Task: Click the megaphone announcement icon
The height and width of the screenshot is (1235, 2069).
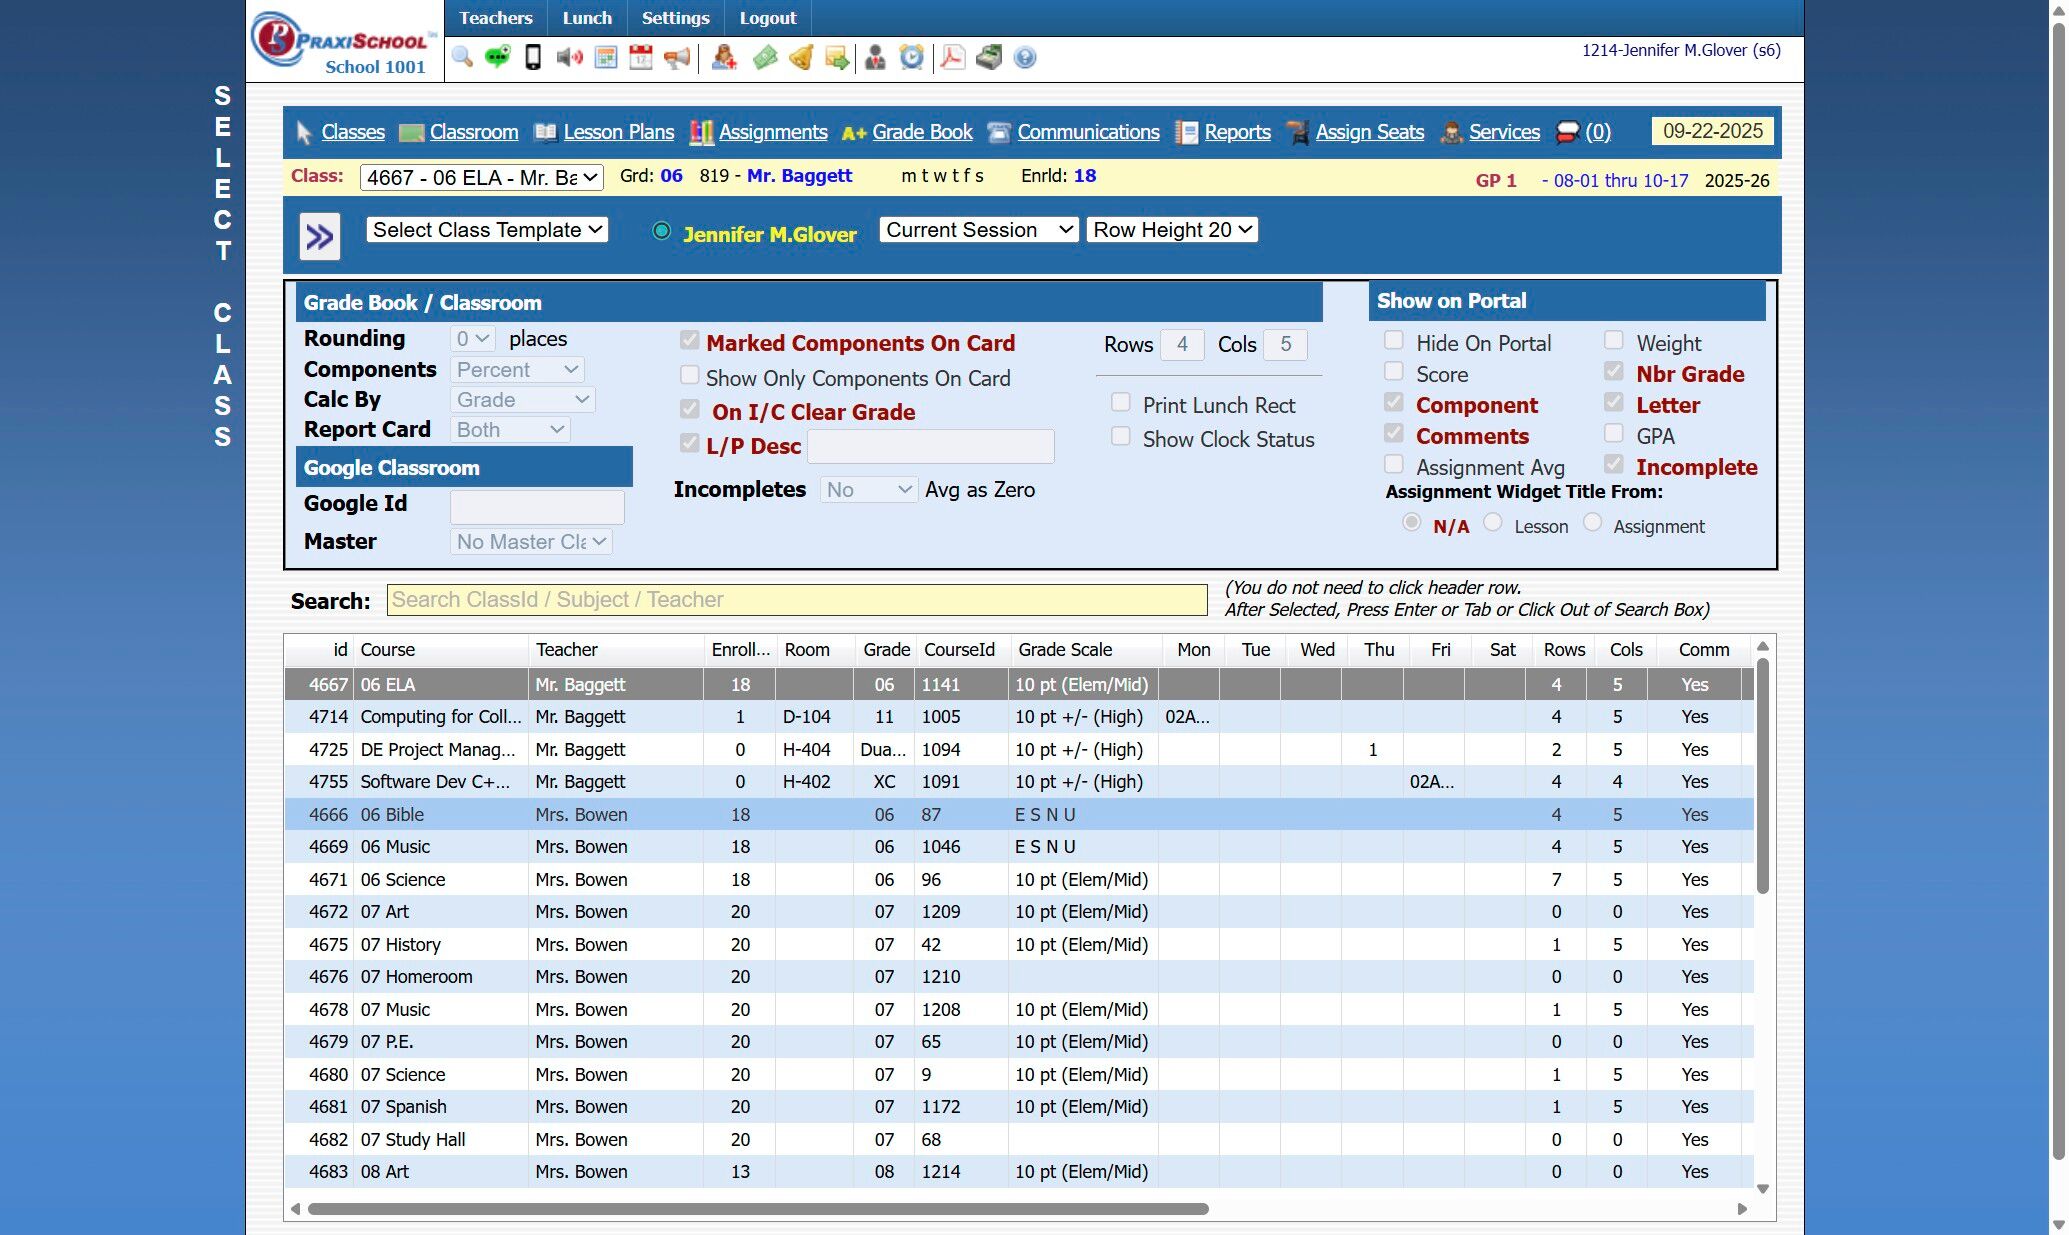Action: 677,57
